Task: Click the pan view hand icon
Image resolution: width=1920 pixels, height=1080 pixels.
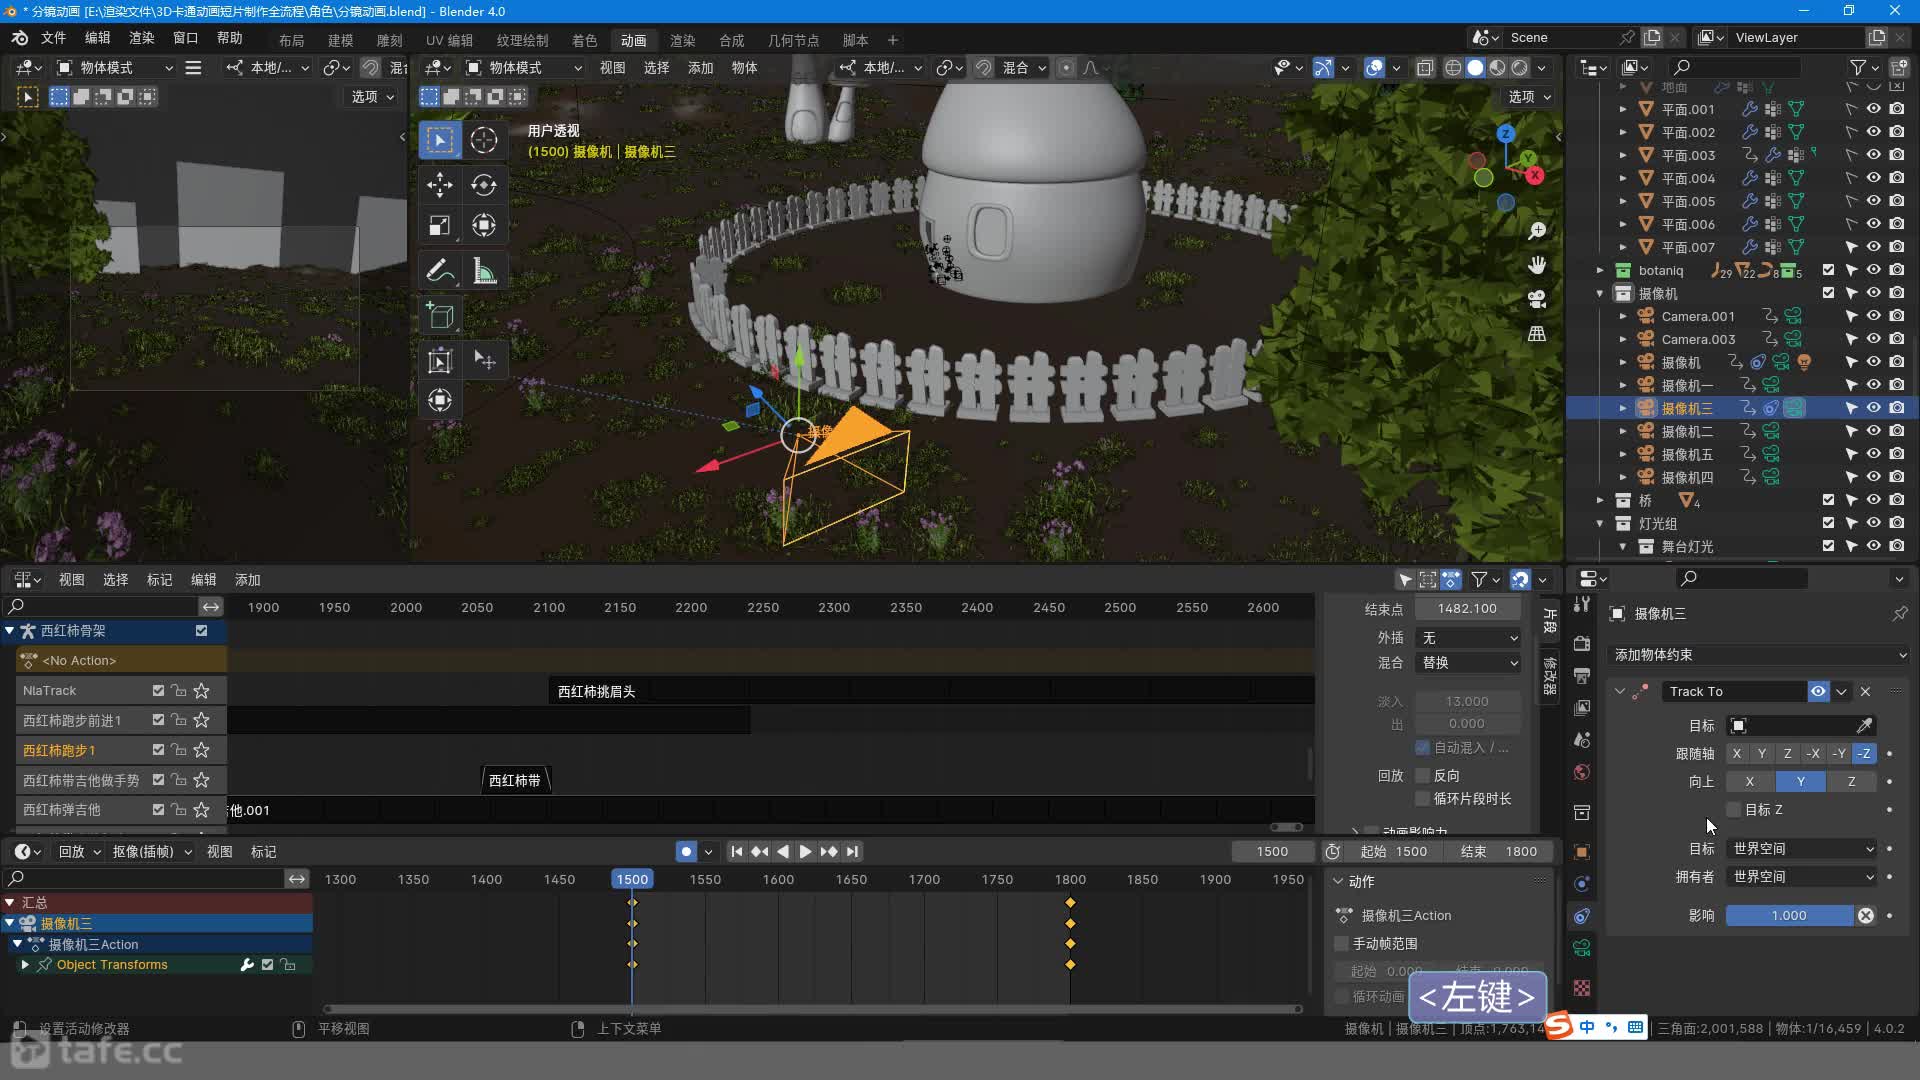Action: 1537,265
